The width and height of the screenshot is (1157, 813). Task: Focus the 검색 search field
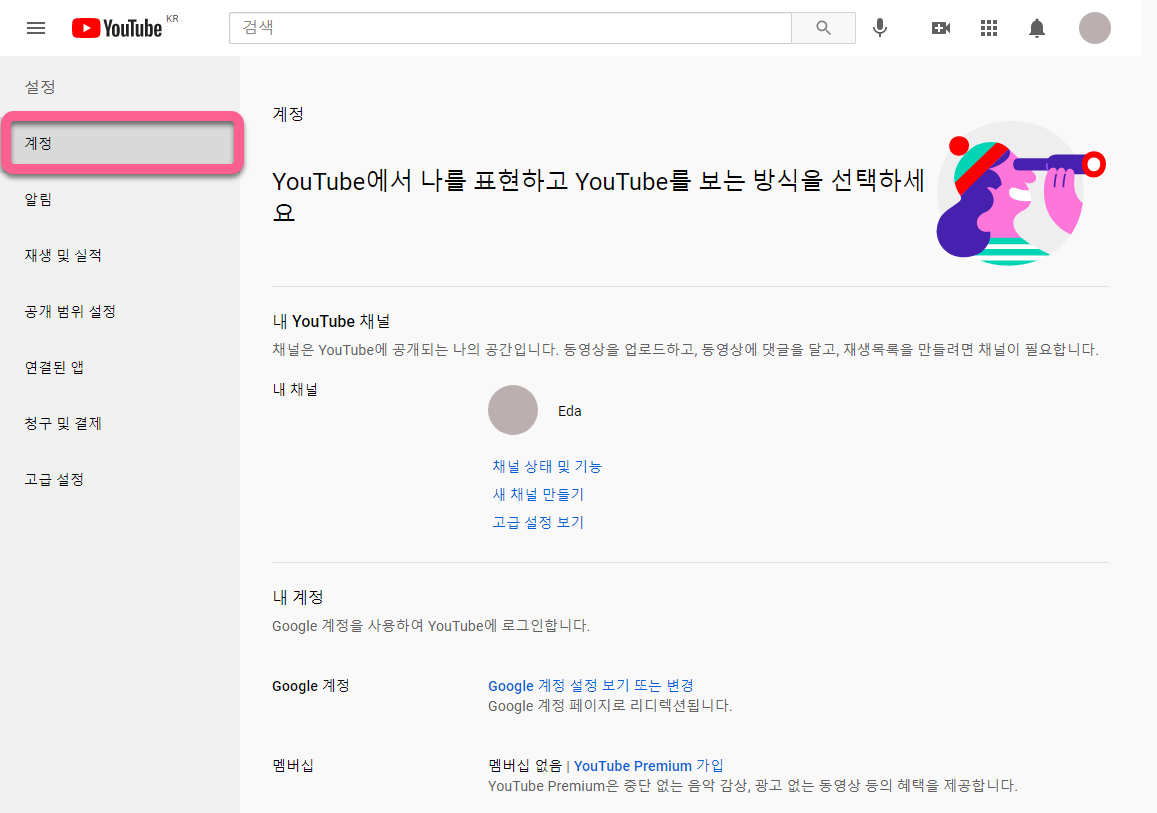tap(510, 28)
